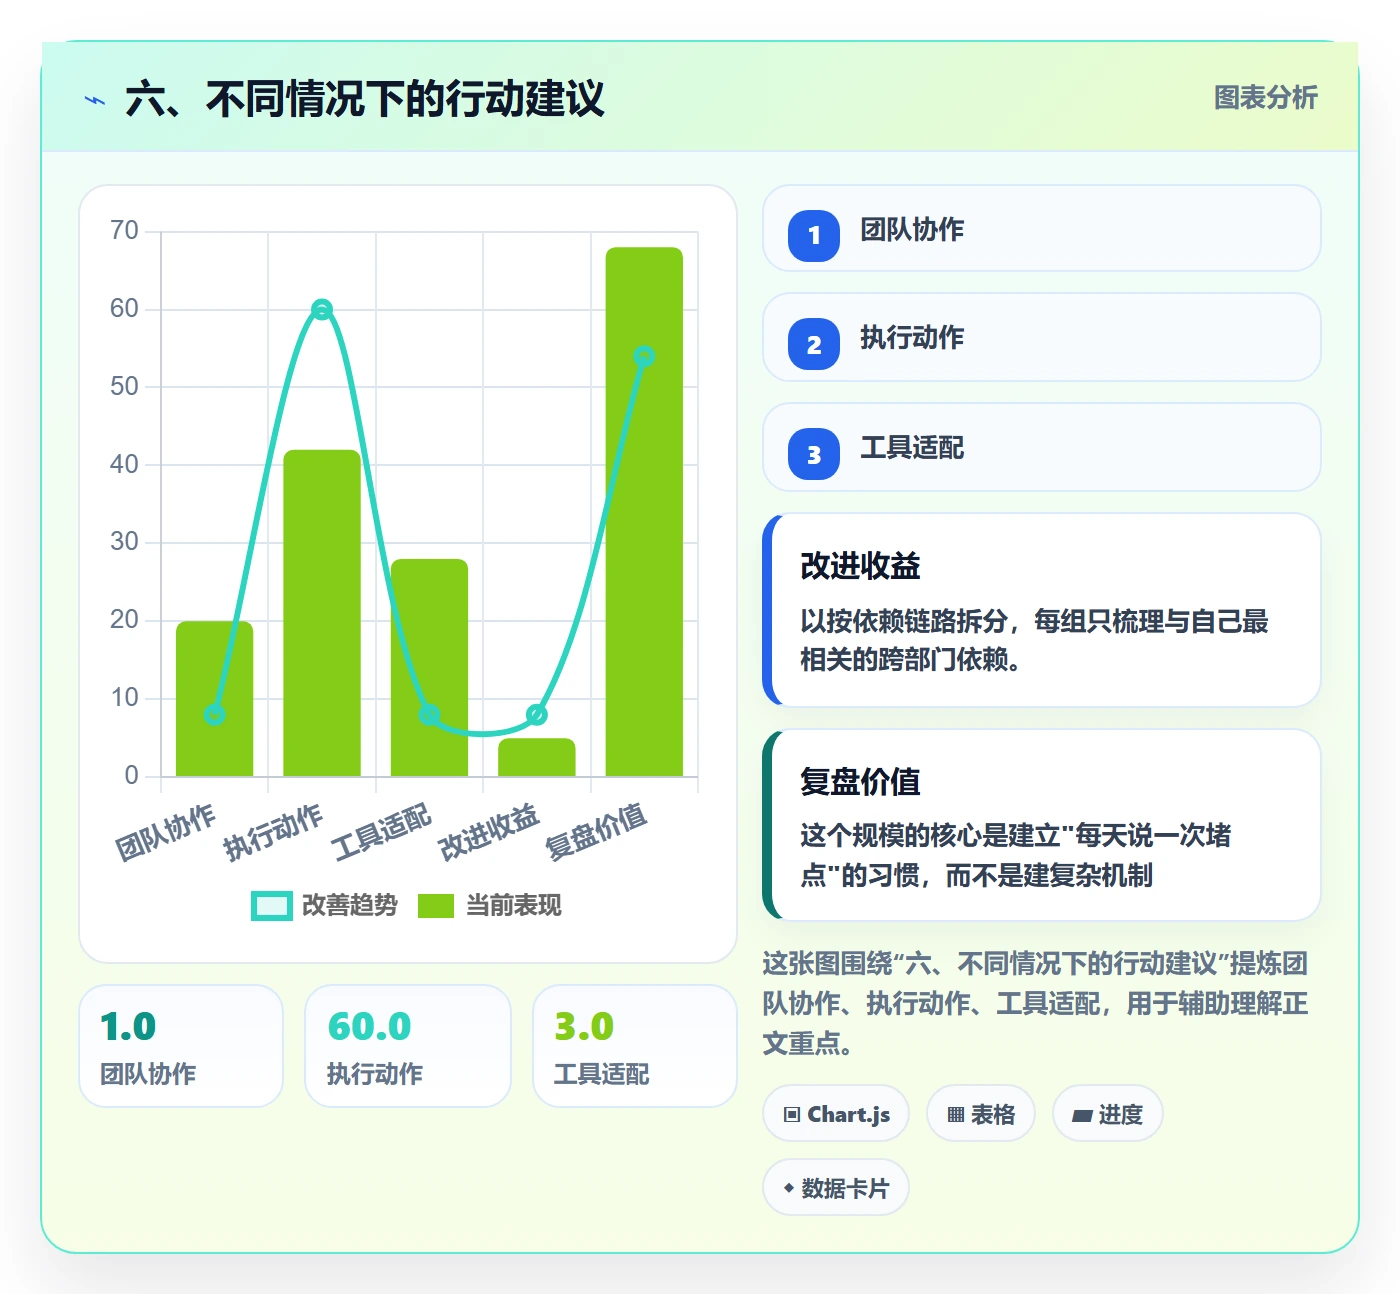Click the green 工具适配 bar in chart
This screenshot has width=1400, height=1294.
pos(429,668)
